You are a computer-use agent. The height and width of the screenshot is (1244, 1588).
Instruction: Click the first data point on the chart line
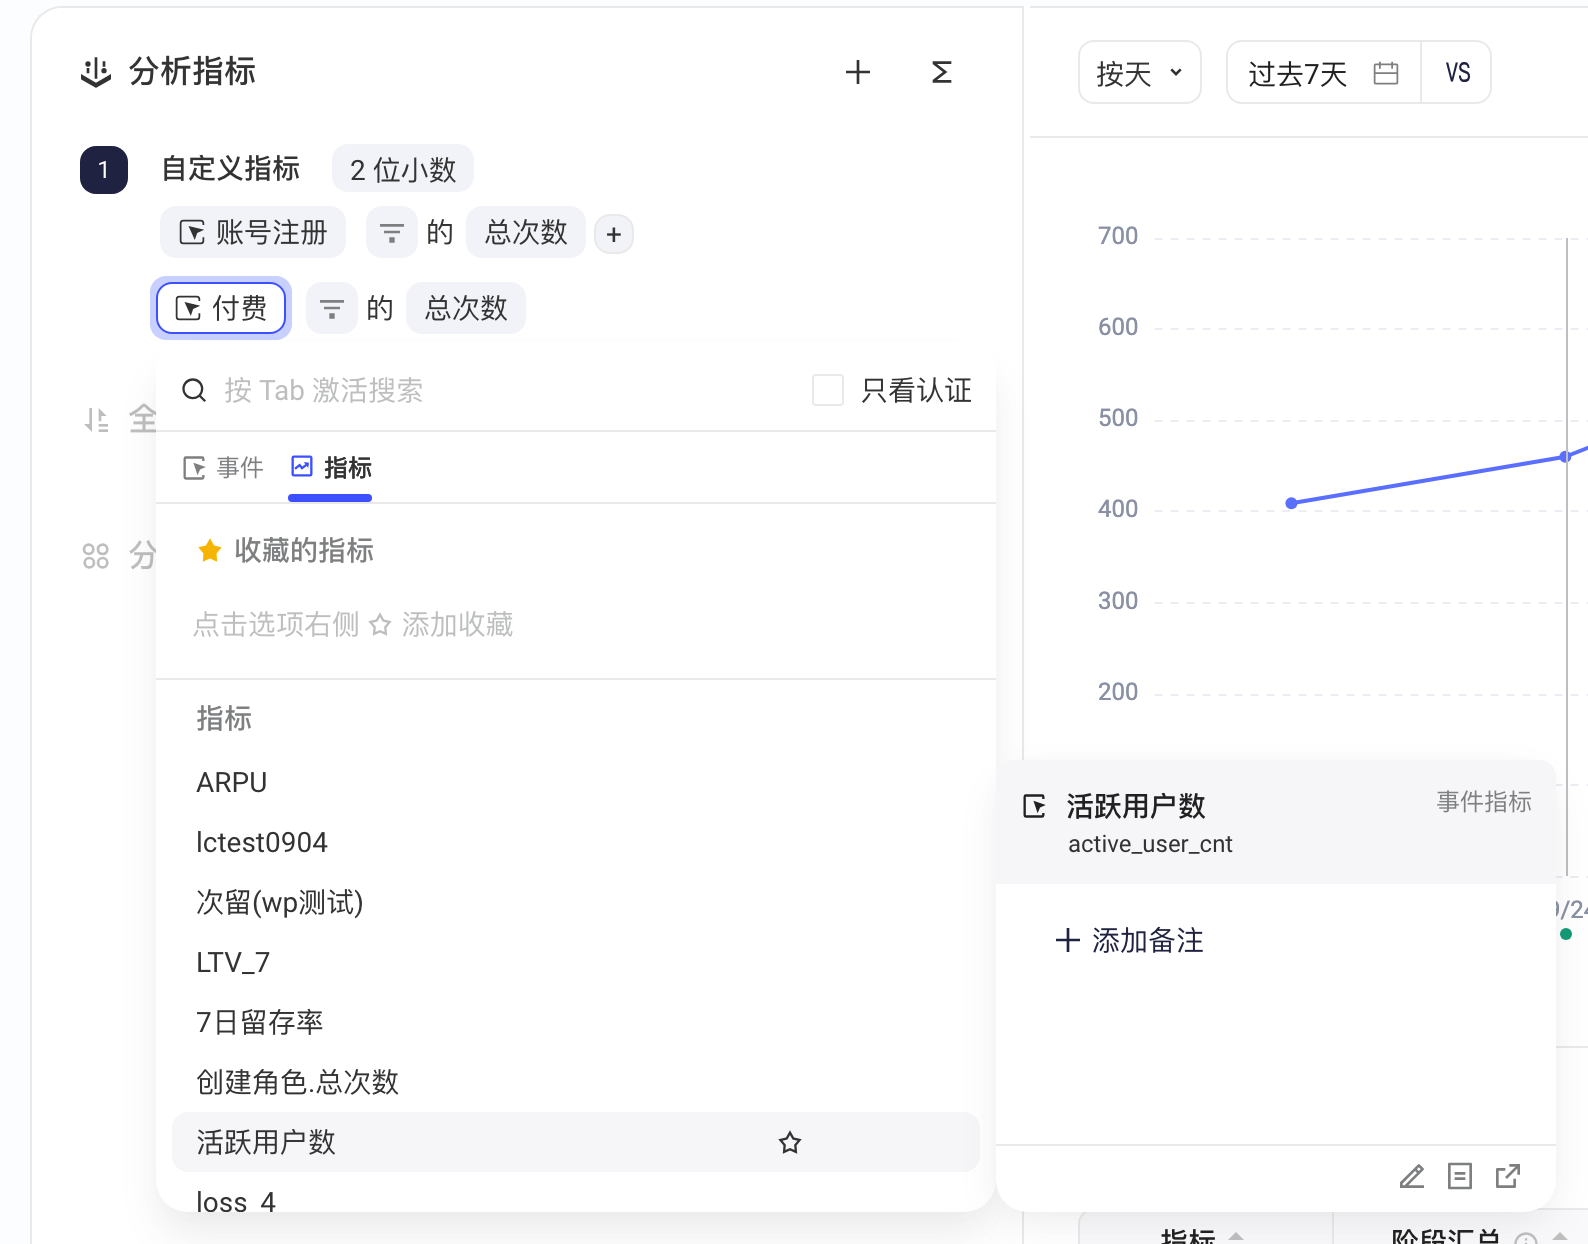click(x=1291, y=503)
